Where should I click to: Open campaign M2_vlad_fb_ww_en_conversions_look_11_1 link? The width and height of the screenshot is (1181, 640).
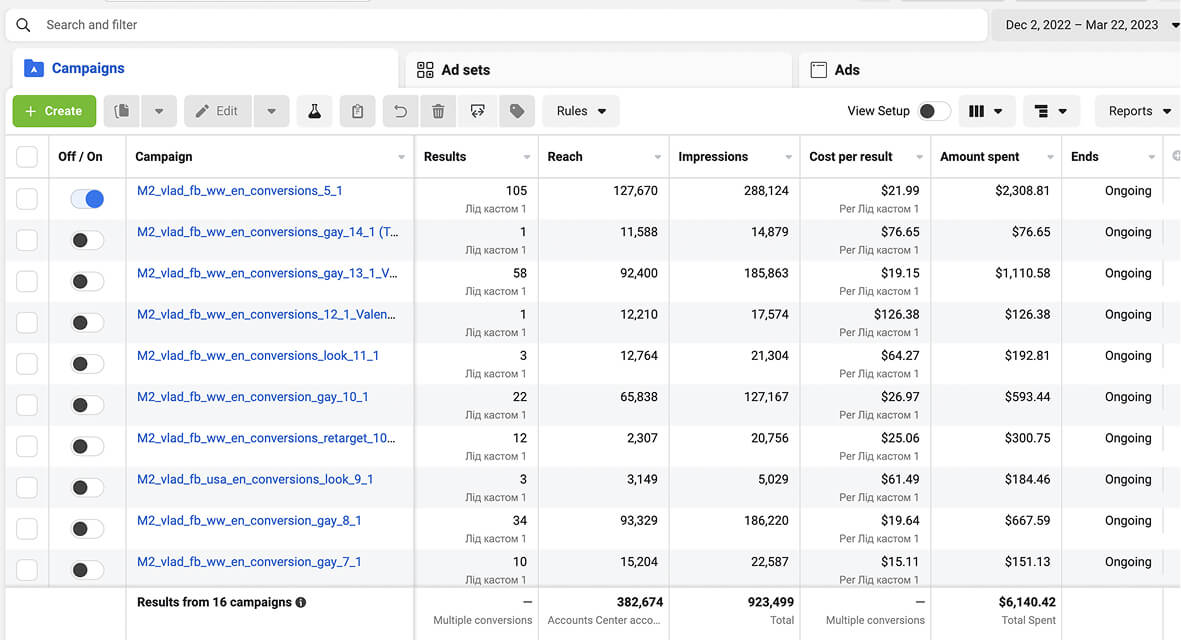tap(258, 355)
